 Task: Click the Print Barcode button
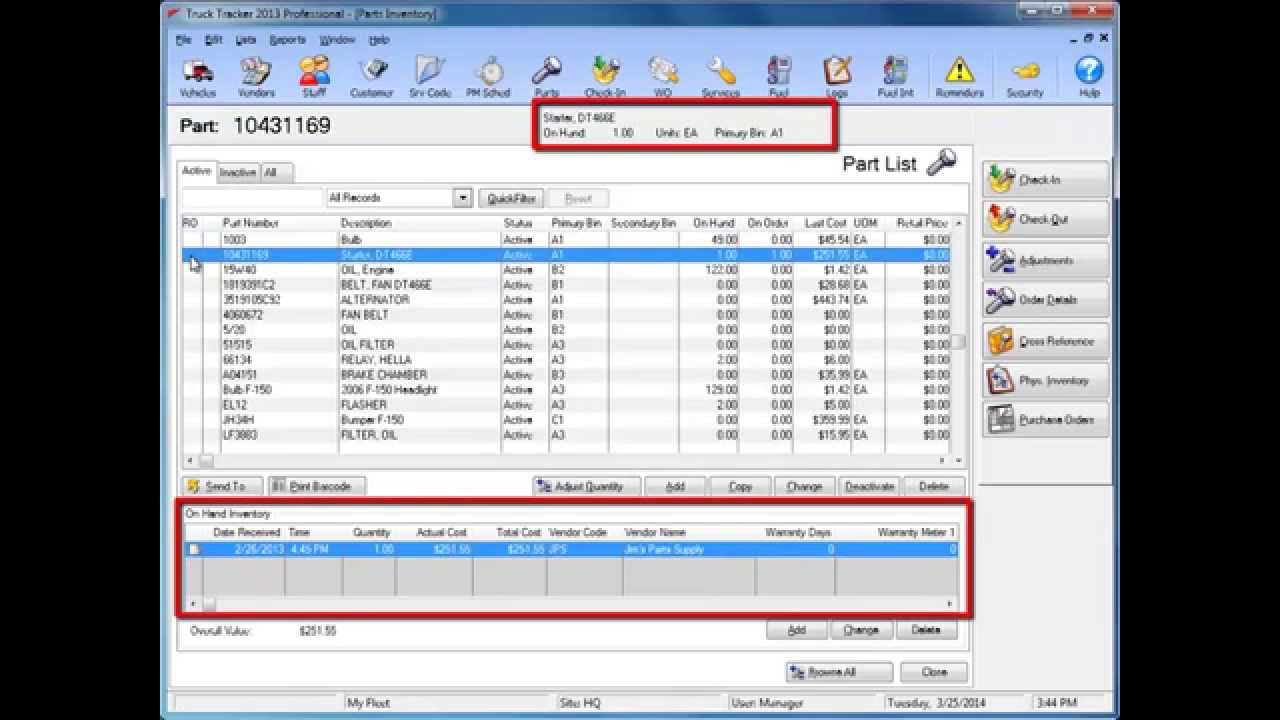point(317,486)
